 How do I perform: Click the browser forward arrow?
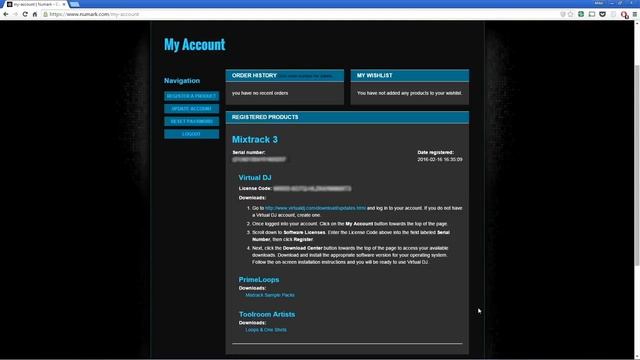[x=15, y=14]
